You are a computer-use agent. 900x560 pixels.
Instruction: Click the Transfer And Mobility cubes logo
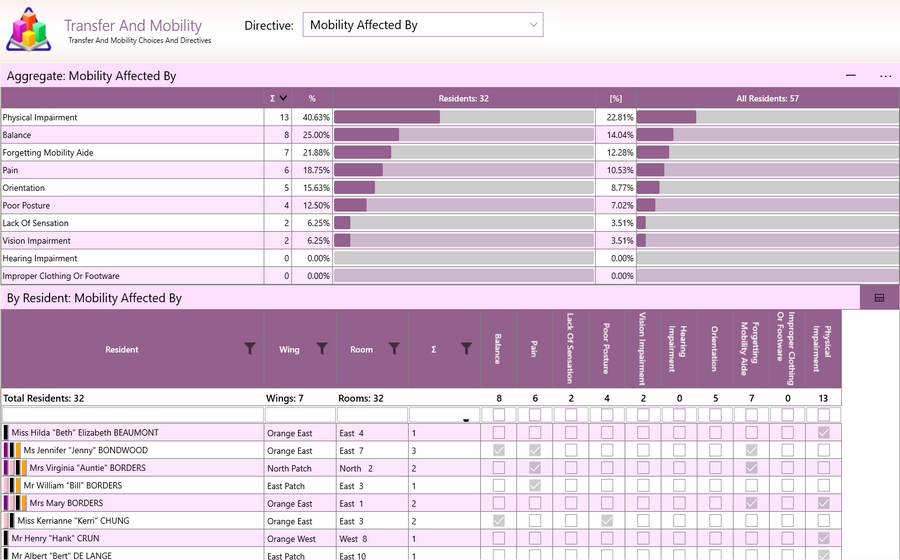click(x=29, y=29)
